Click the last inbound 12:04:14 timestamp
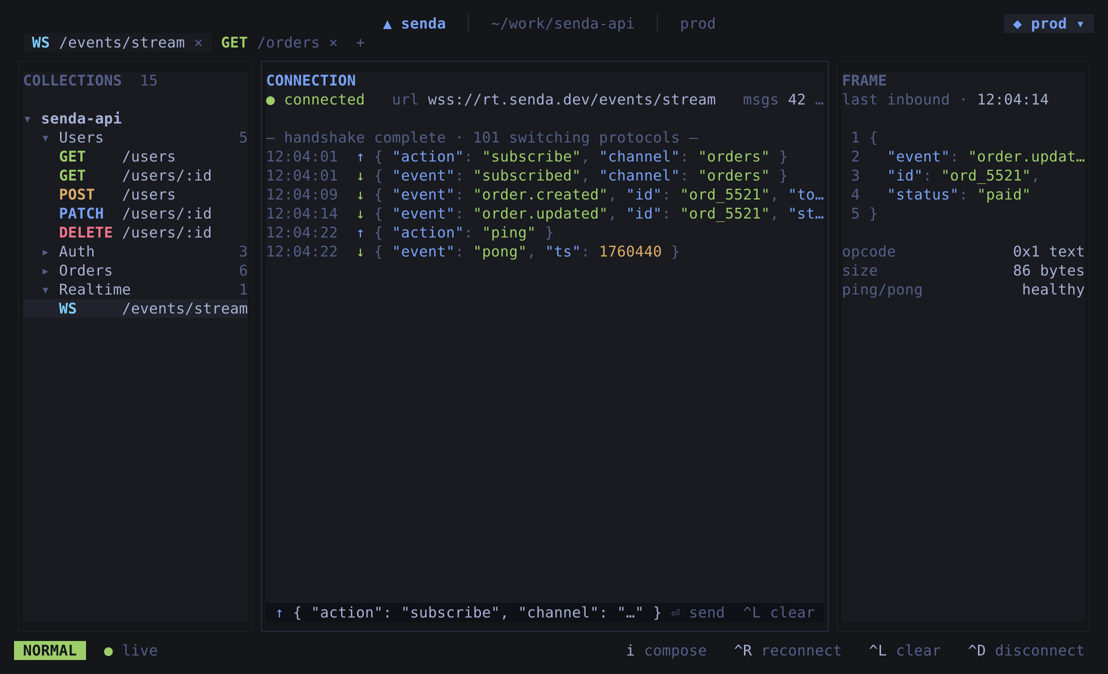Screen dimensions: 1108x674 [x=1013, y=100]
